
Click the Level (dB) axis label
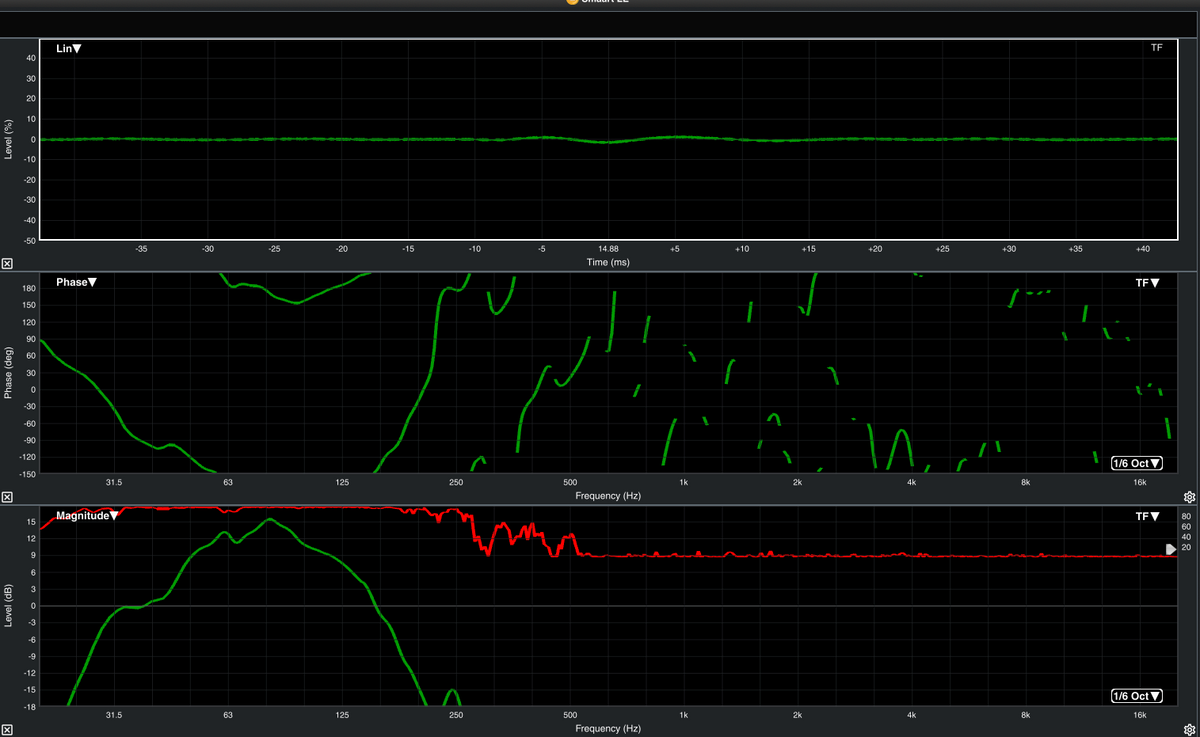(x=9, y=606)
